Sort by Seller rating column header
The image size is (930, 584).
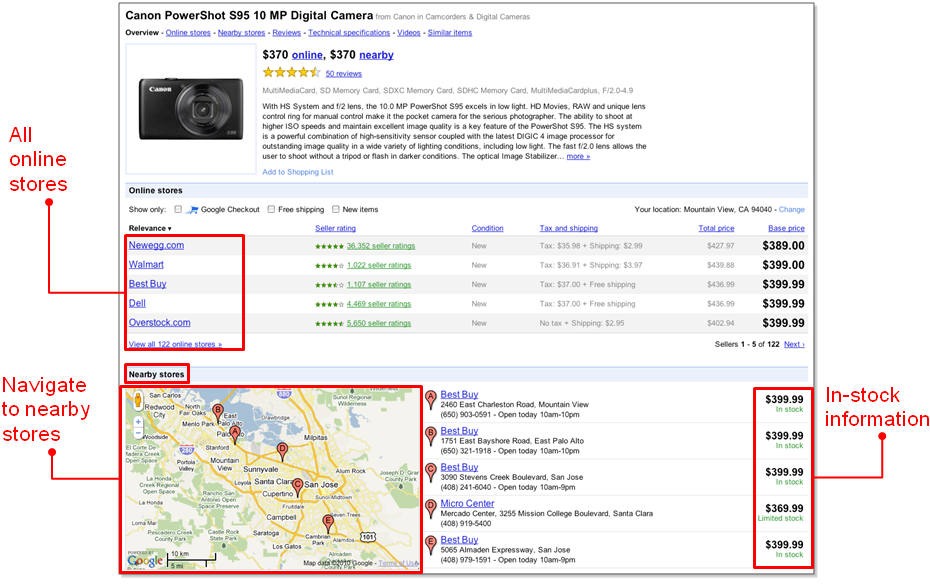point(335,228)
